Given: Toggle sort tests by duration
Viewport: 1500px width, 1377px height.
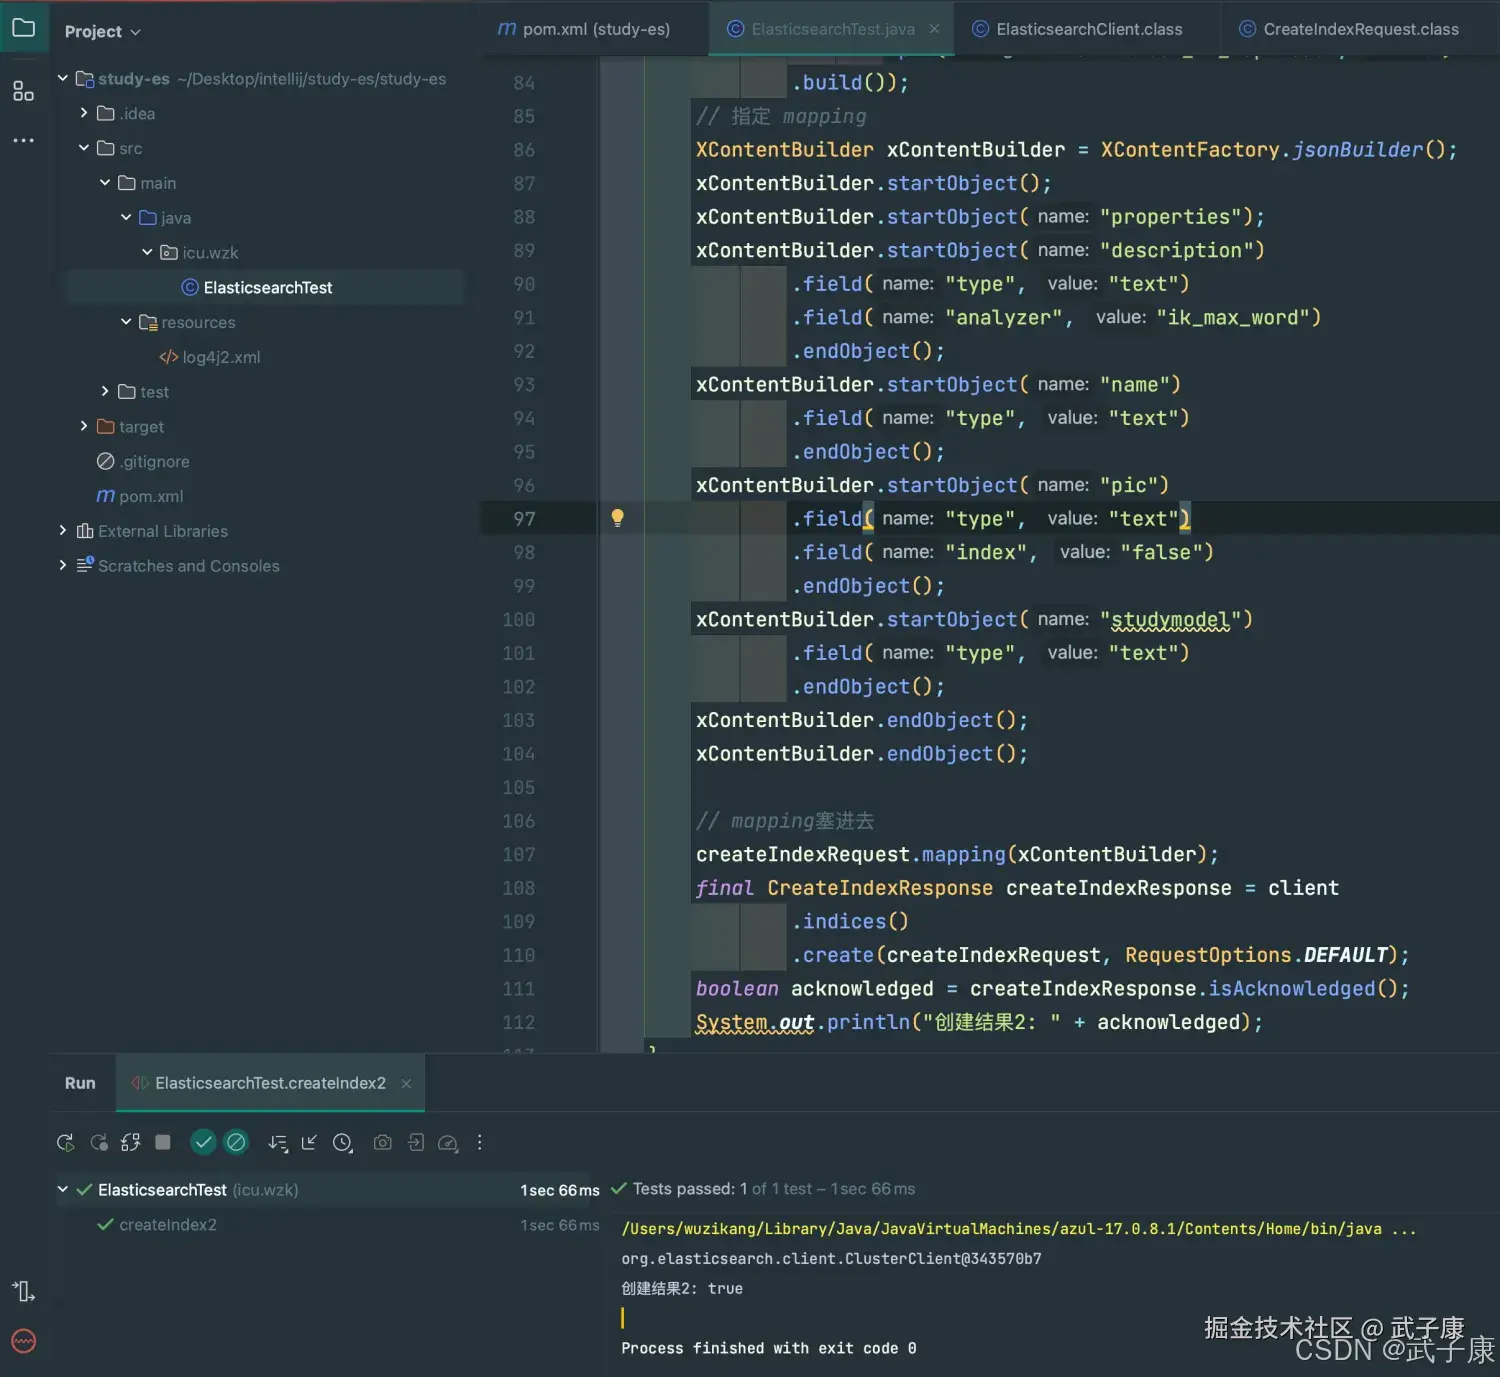Looking at the screenshot, I should coord(277,1142).
